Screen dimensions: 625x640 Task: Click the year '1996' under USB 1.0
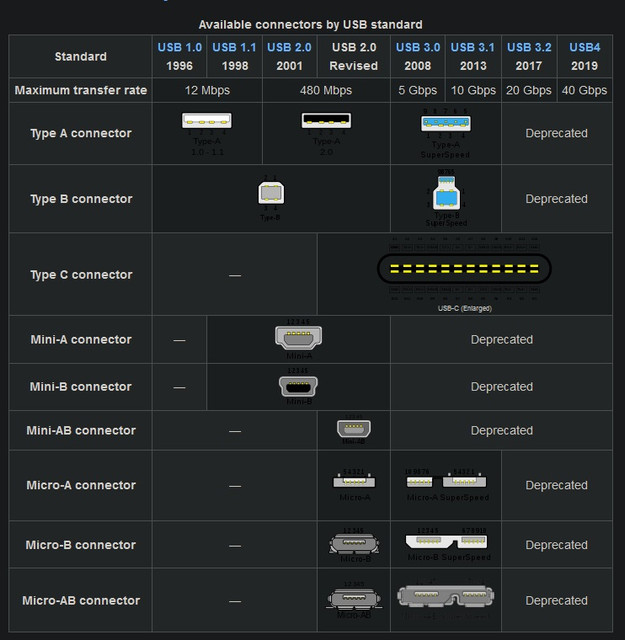point(179,66)
